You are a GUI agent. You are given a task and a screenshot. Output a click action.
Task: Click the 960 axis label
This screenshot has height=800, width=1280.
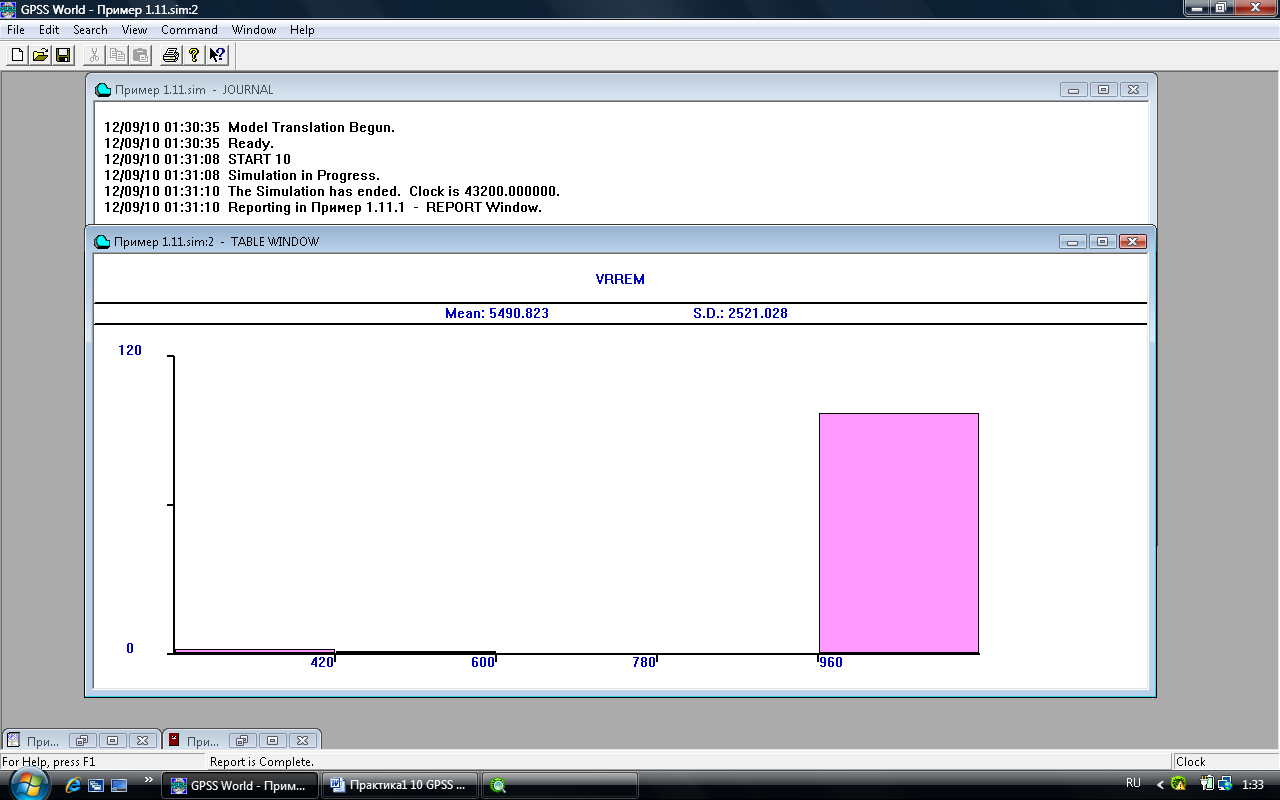pyautogui.click(x=830, y=662)
